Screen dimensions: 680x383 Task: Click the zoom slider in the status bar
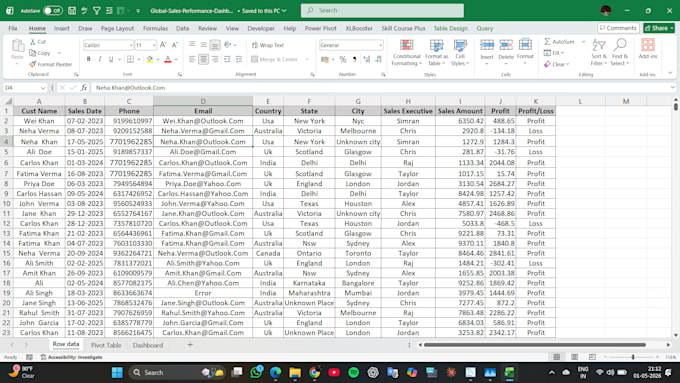click(x=633, y=357)
